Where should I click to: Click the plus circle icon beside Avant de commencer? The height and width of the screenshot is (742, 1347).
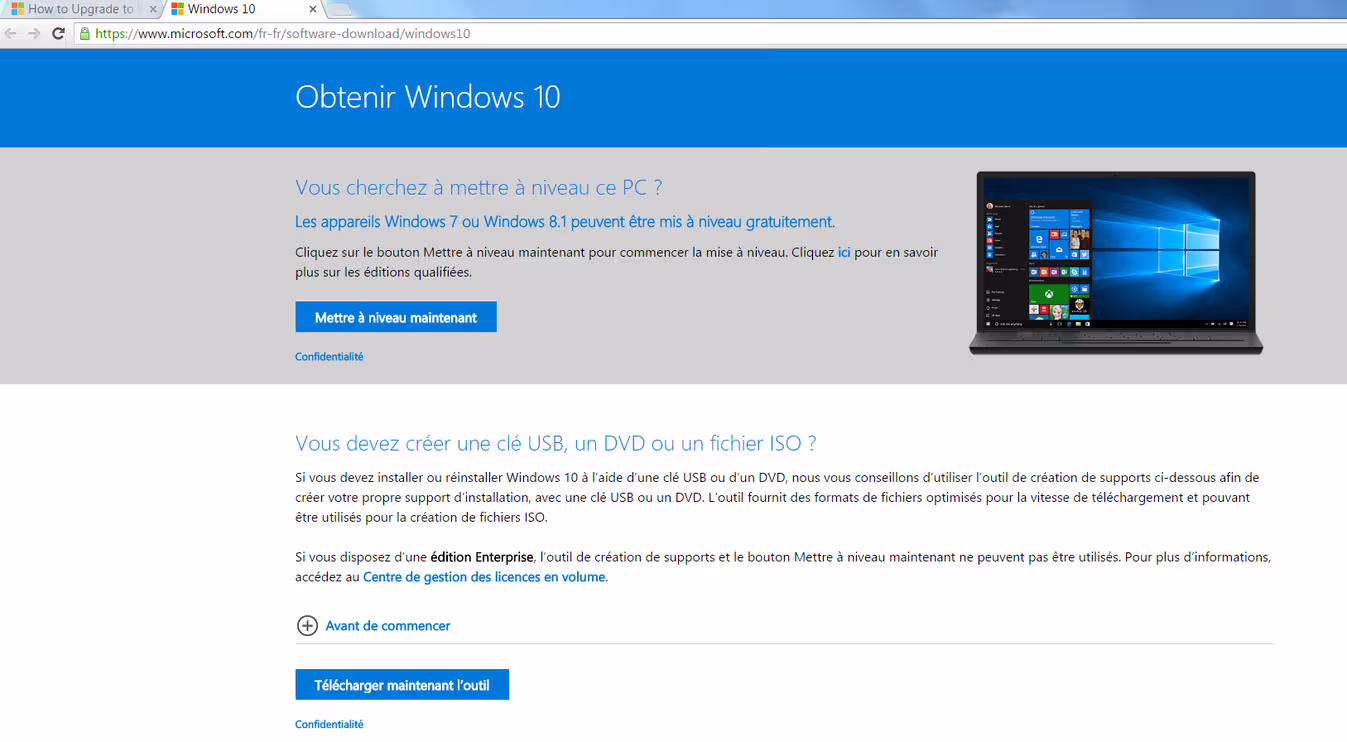(x=307, y=626)
